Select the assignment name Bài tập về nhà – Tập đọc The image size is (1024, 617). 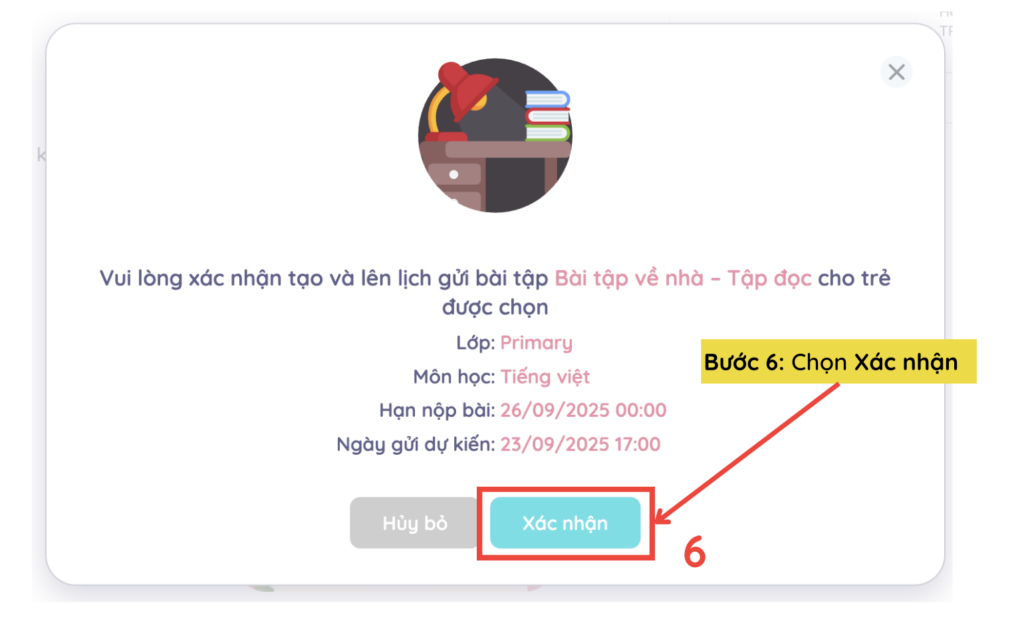(683, 278)
